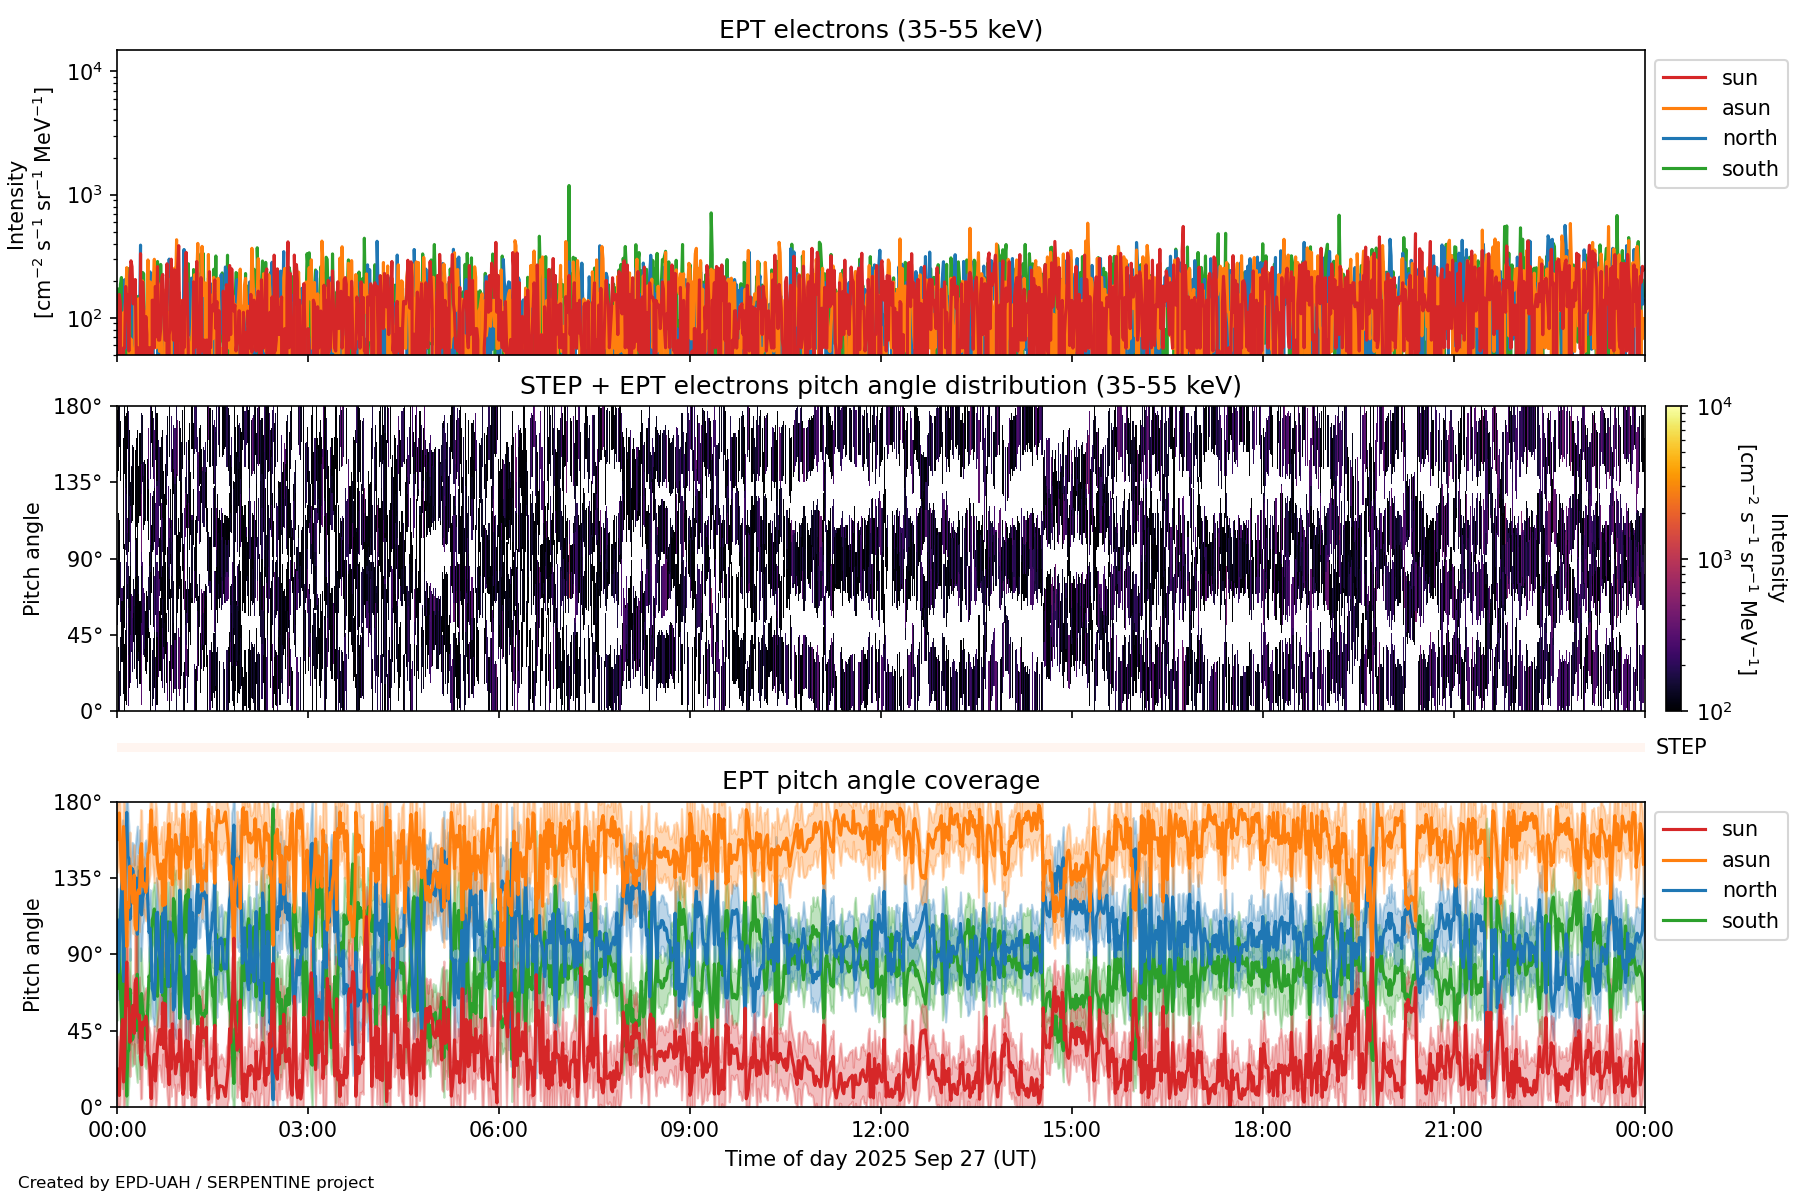Click the thin STEP coverage bar
The image size is (1800, 1200).
pyautogui.click(x=880, y=747)
